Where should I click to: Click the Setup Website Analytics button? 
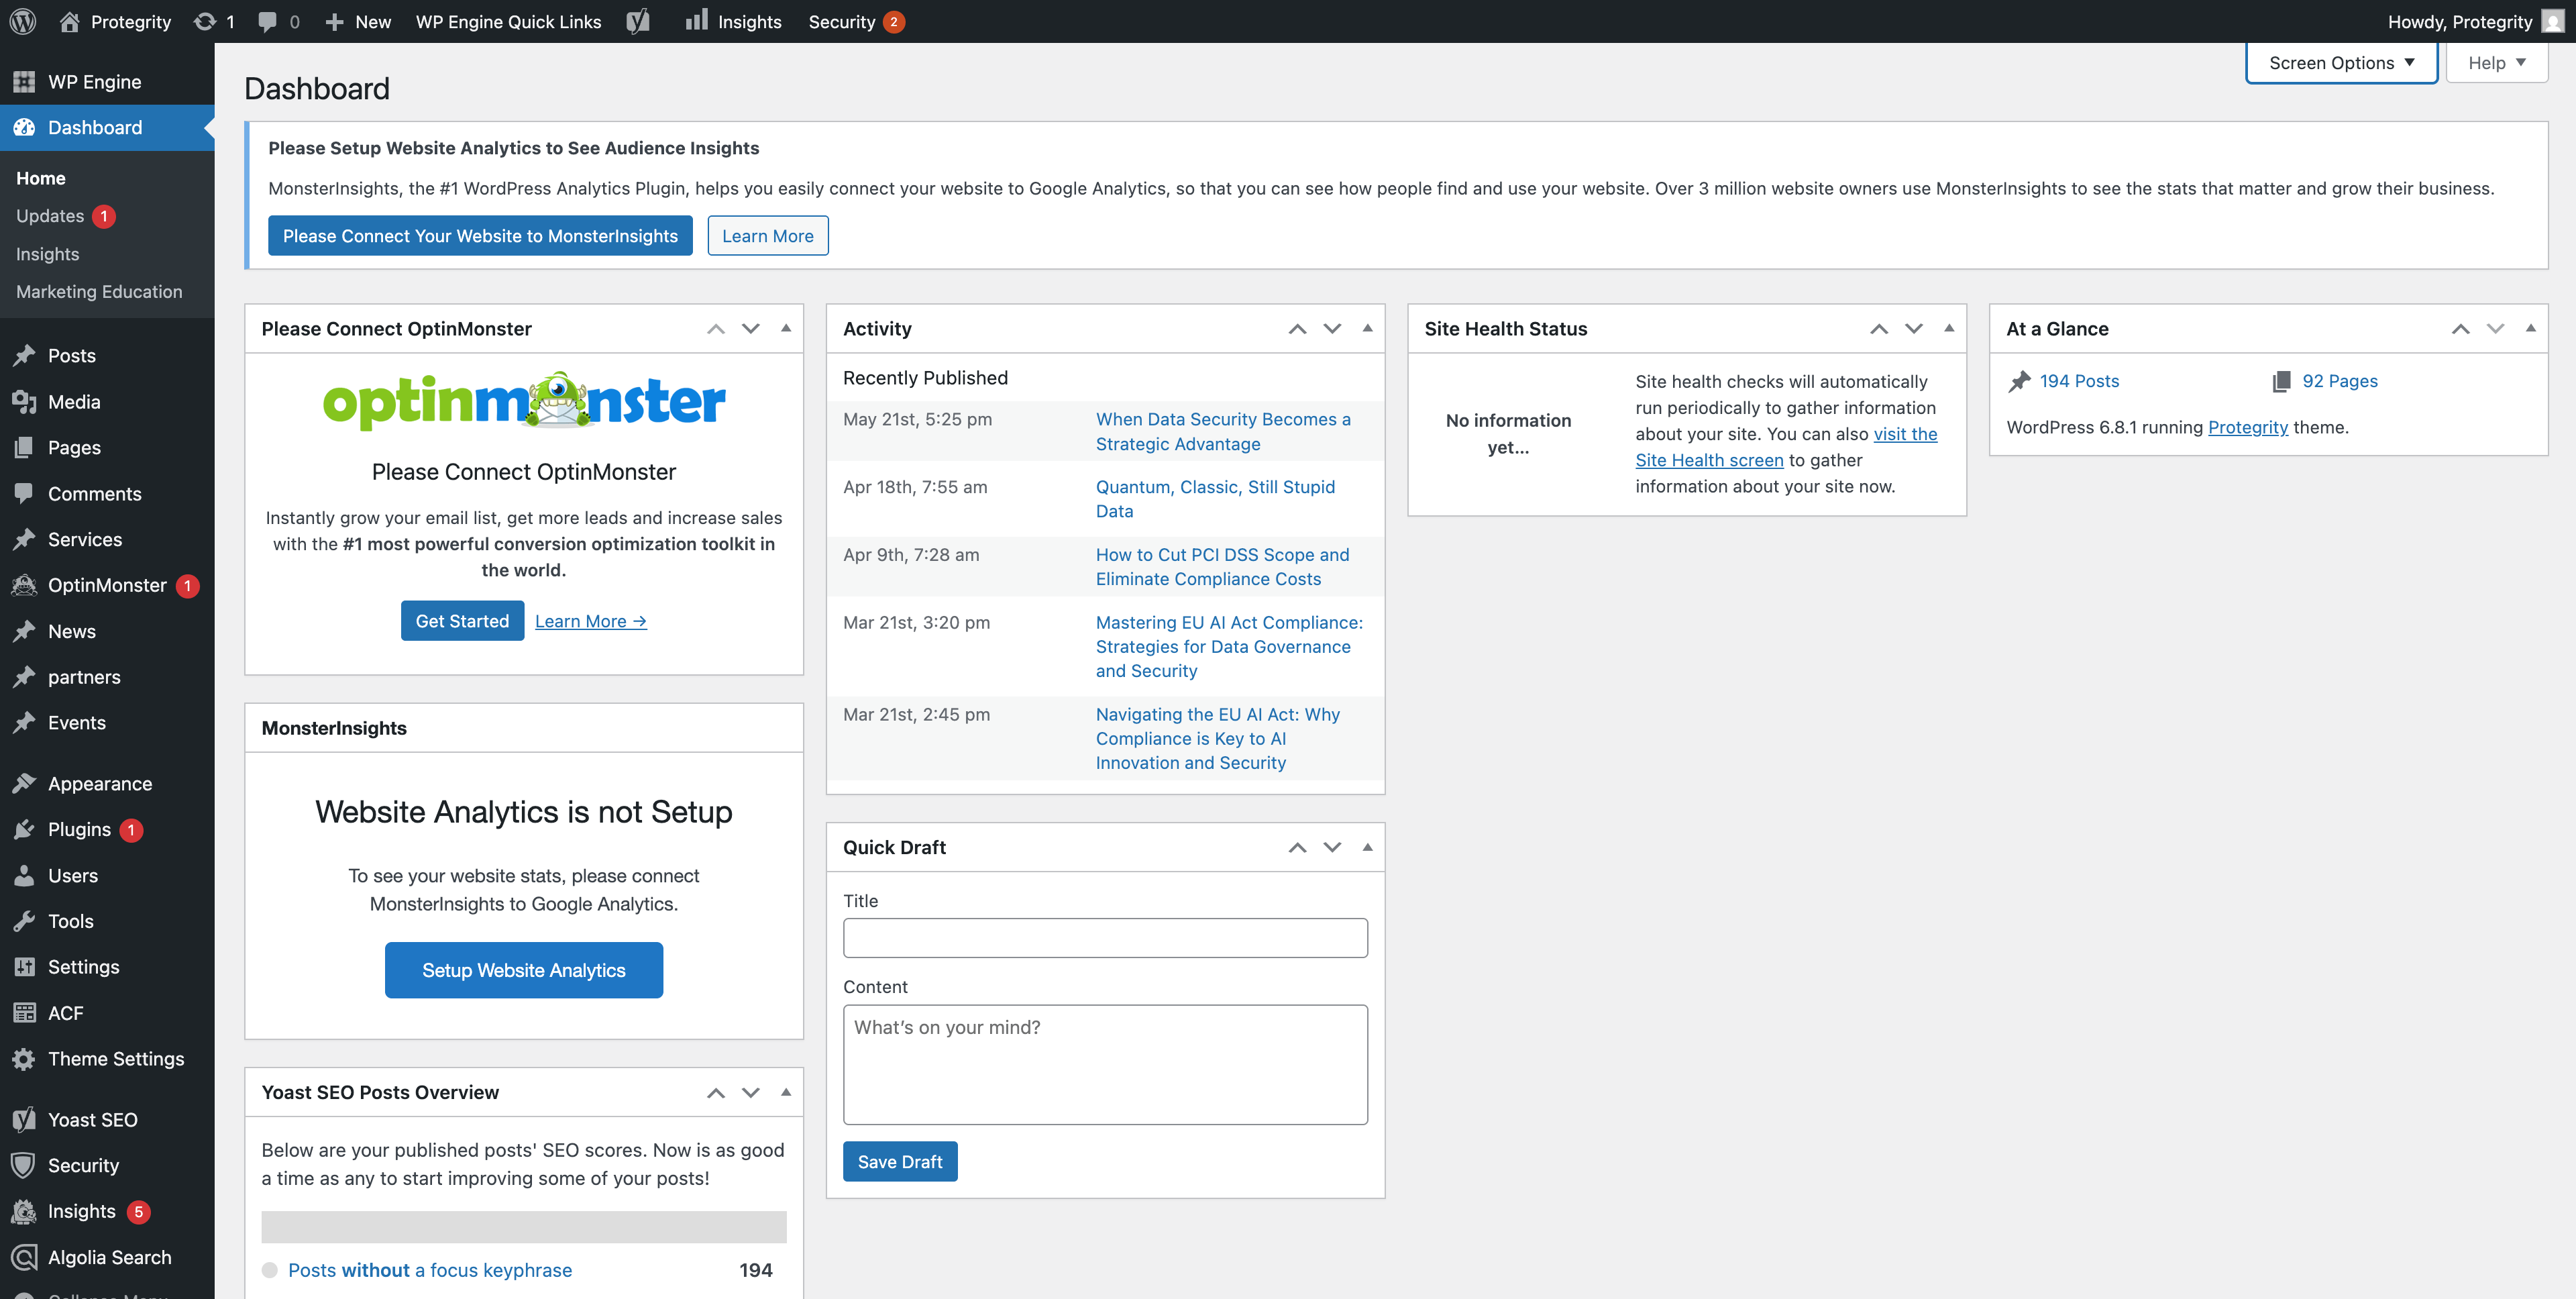523,970
